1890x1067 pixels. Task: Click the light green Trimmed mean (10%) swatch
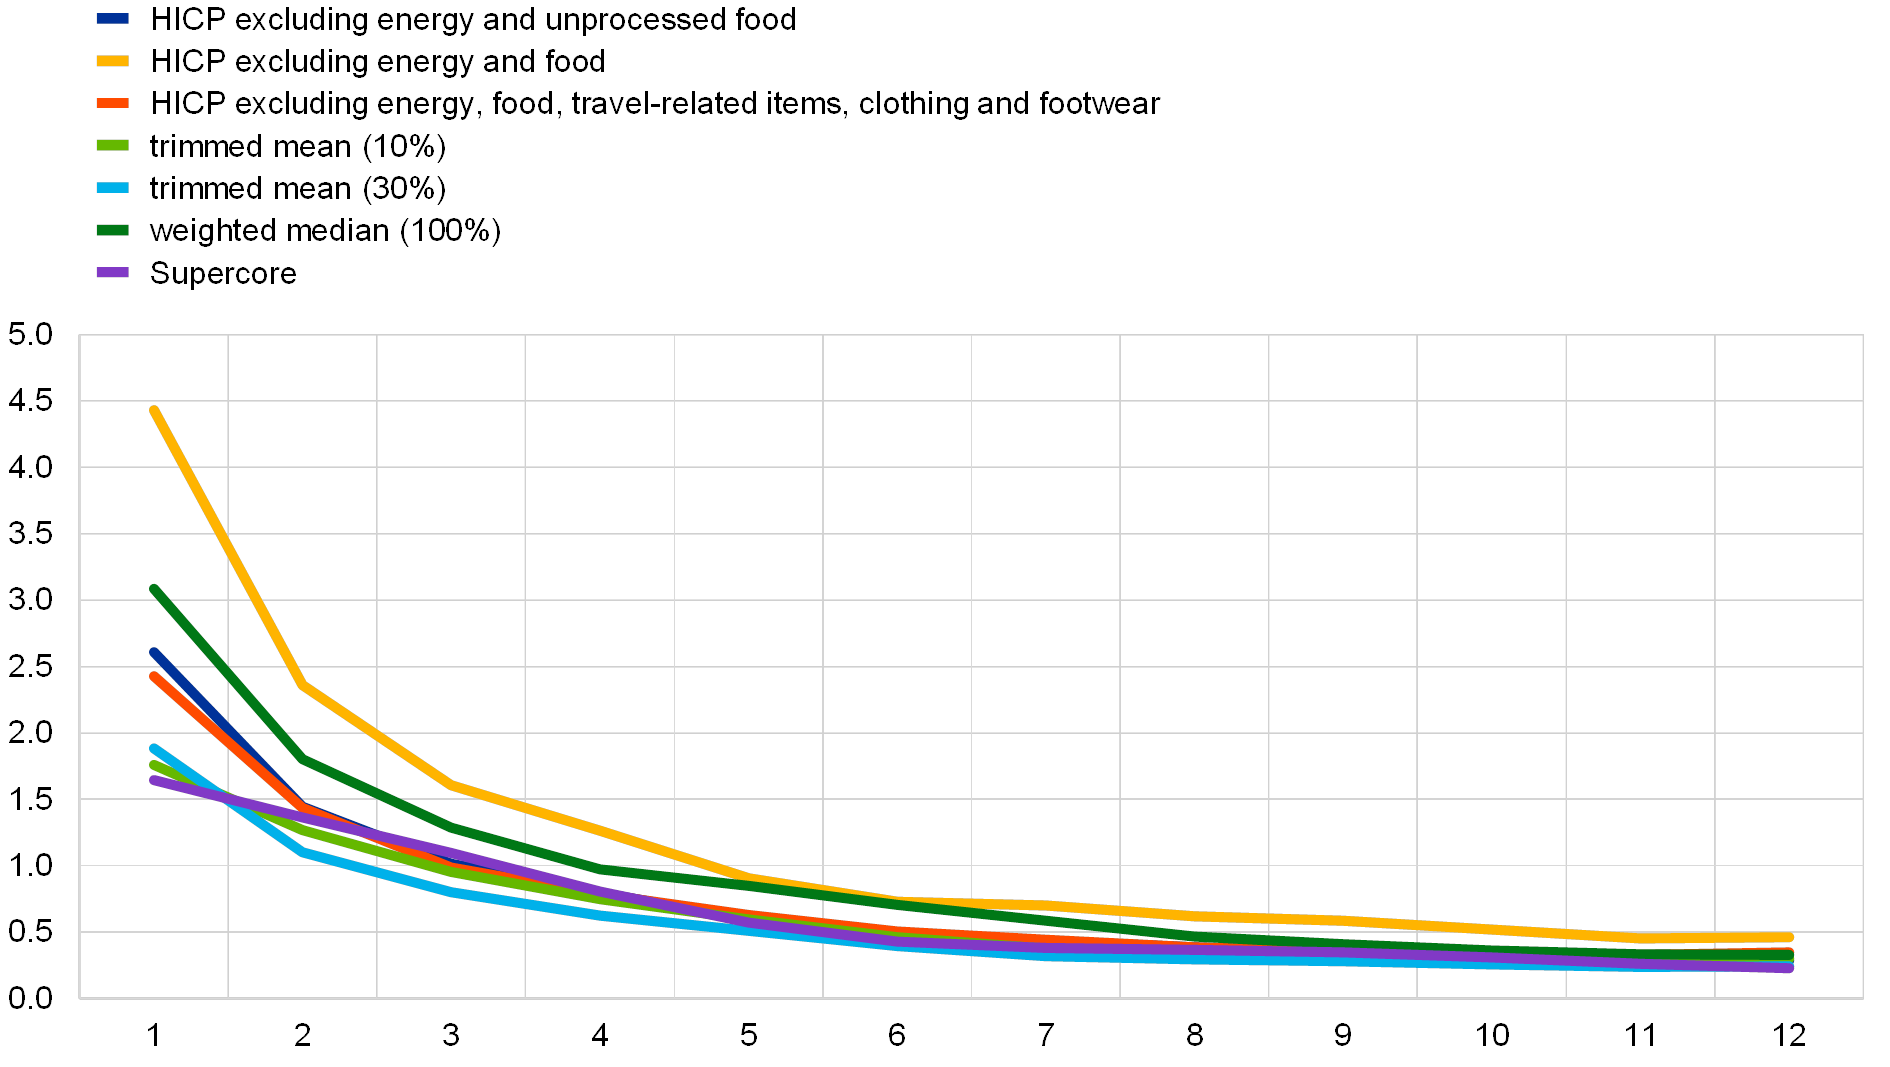(112, 146)
